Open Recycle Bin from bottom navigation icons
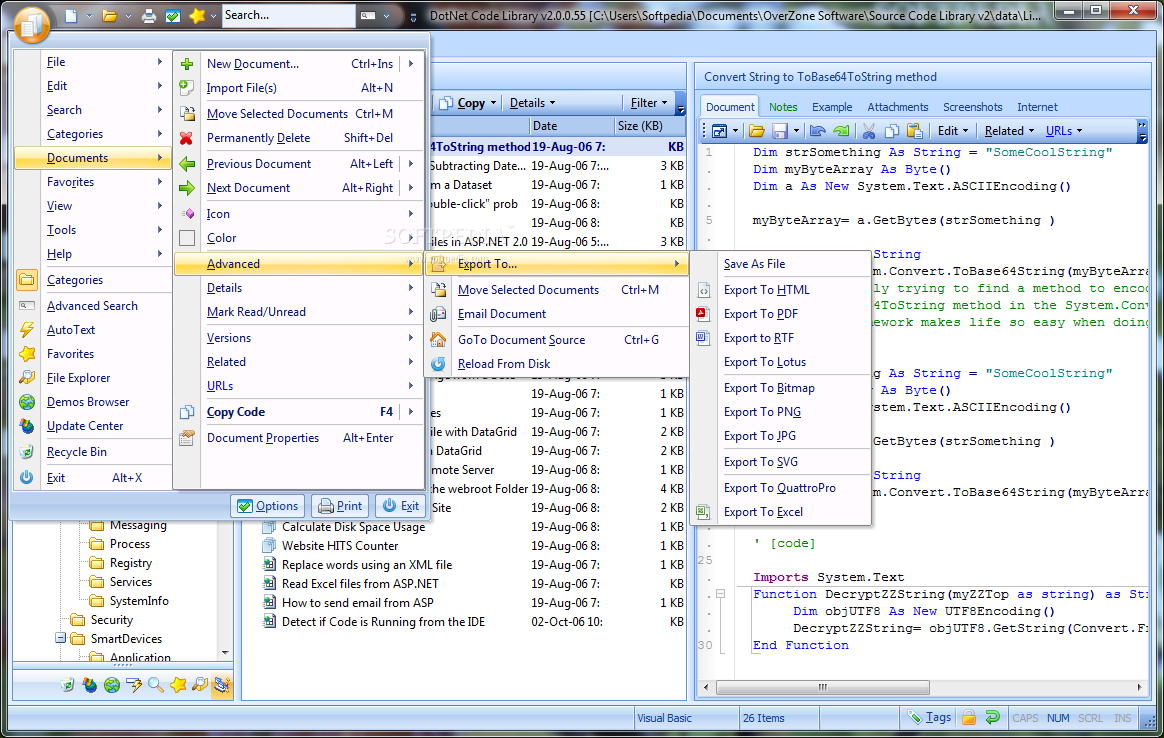Screen dimensions: 1164x738 pyautogui.click(x=68, y=685)
